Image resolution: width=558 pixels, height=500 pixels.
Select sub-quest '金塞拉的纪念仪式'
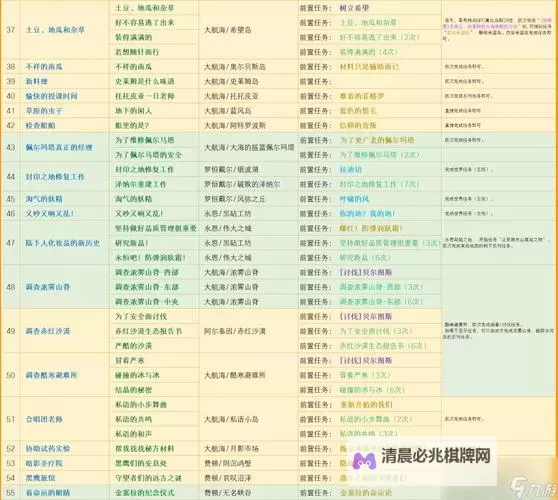tap(144, 493)
